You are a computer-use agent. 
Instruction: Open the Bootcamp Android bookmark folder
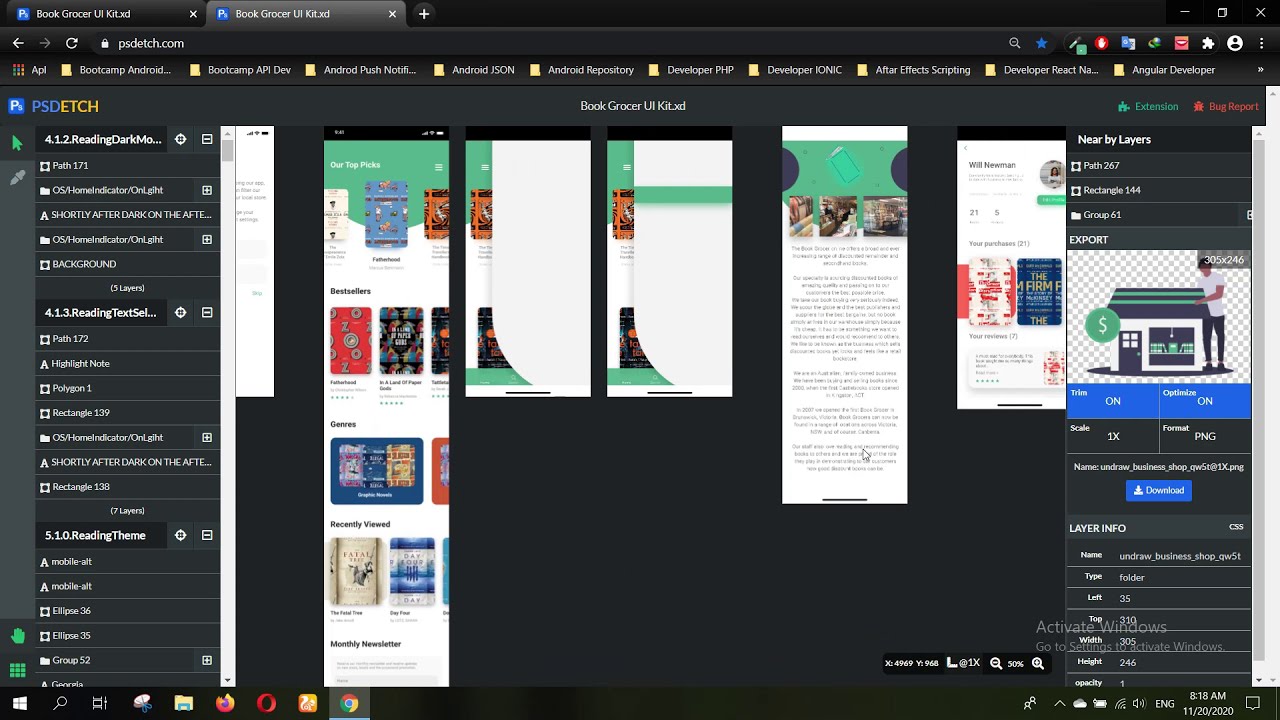click(x=116, y=70)
